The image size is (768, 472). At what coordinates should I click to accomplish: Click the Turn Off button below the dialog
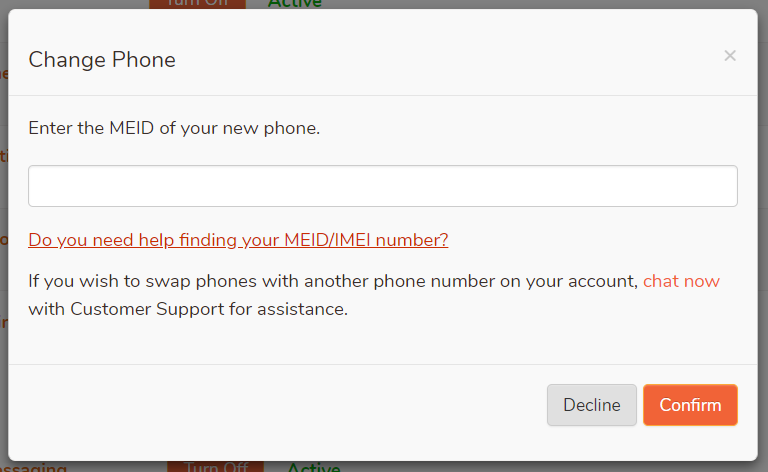pyautogui.click(x=215, y=466)
